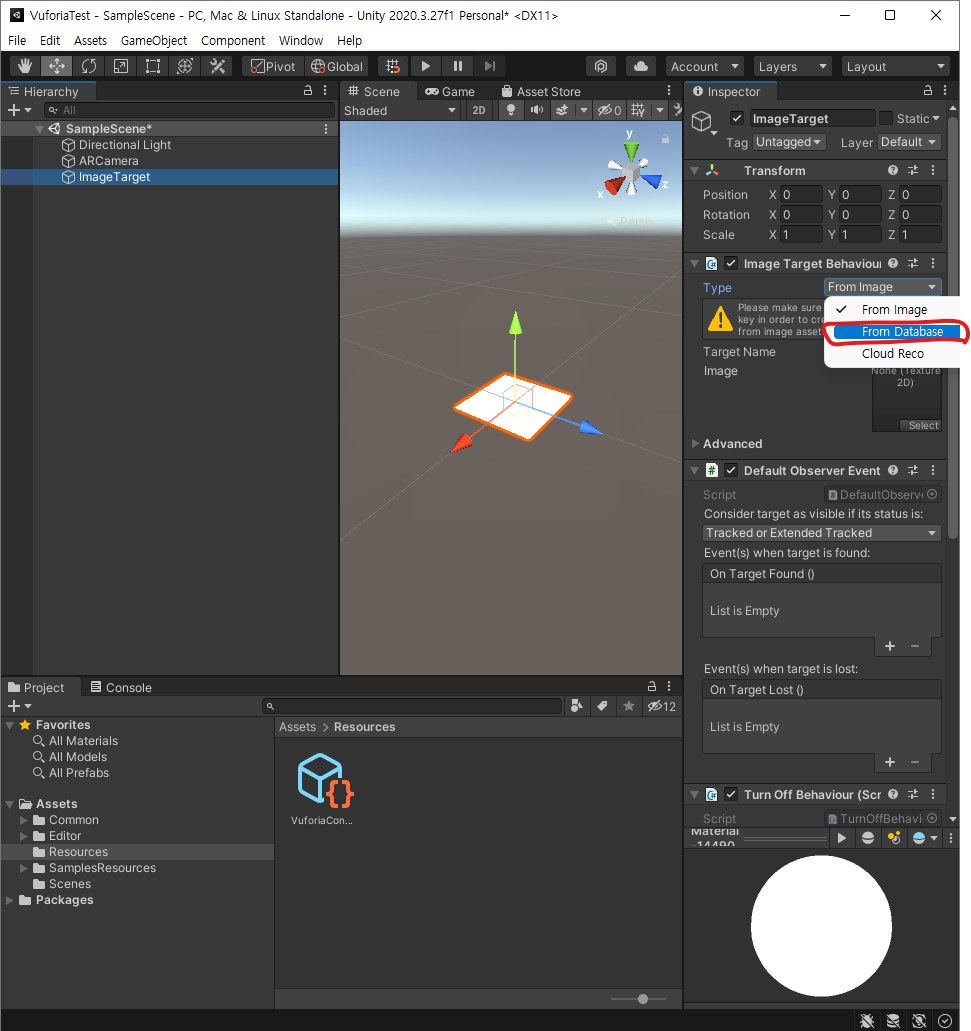Screen dimensions: 971x1031
Task: Open the Shaded draw mode dropdown
Action: 399,110
